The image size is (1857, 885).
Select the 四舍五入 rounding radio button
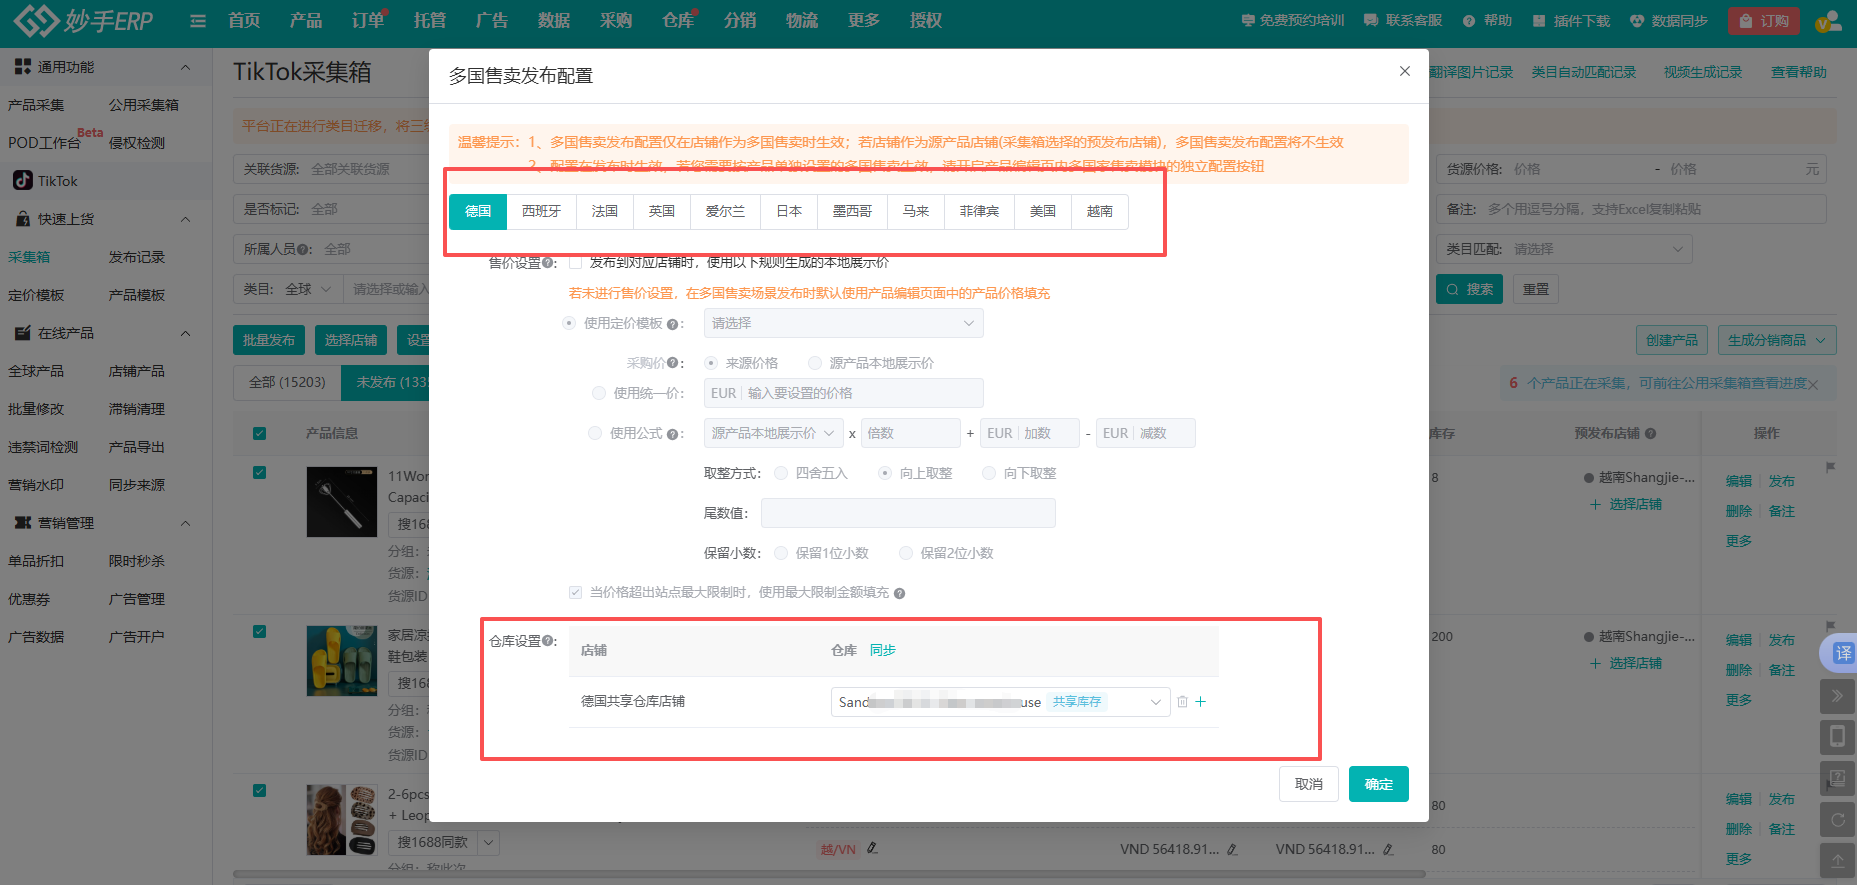point(781,473)
